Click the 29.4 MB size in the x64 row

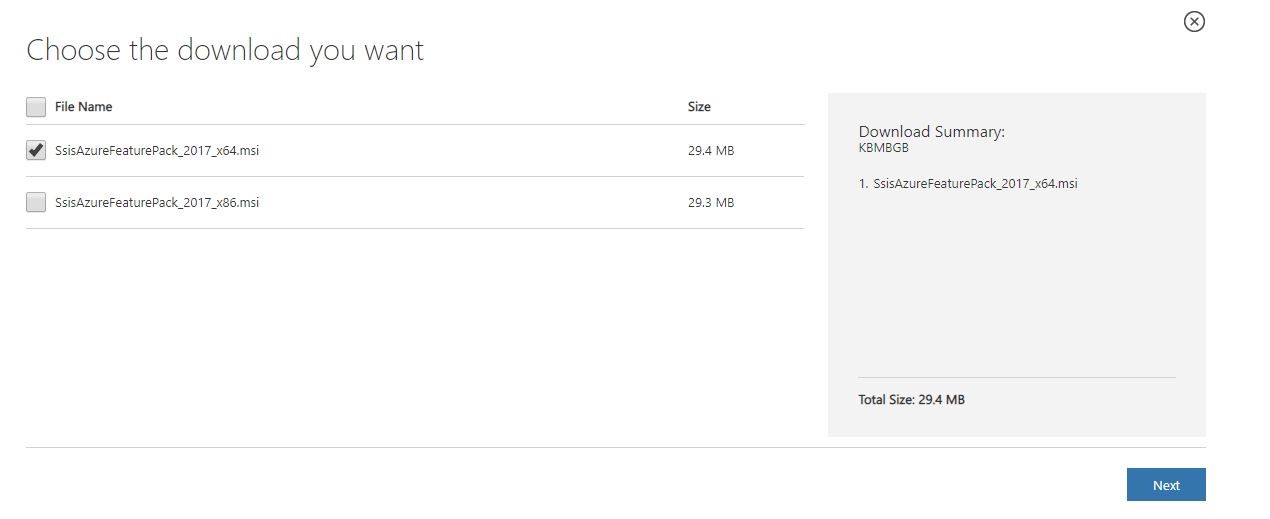pyautogui.click(x=710, y=151)
